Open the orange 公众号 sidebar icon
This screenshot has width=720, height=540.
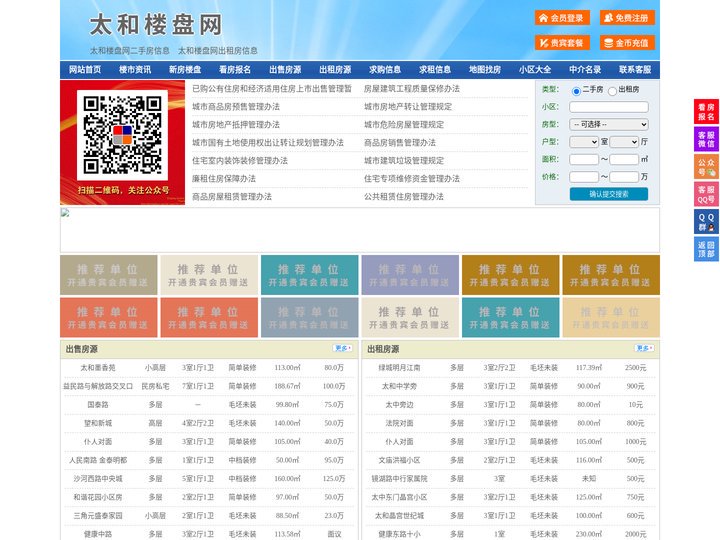706,167
